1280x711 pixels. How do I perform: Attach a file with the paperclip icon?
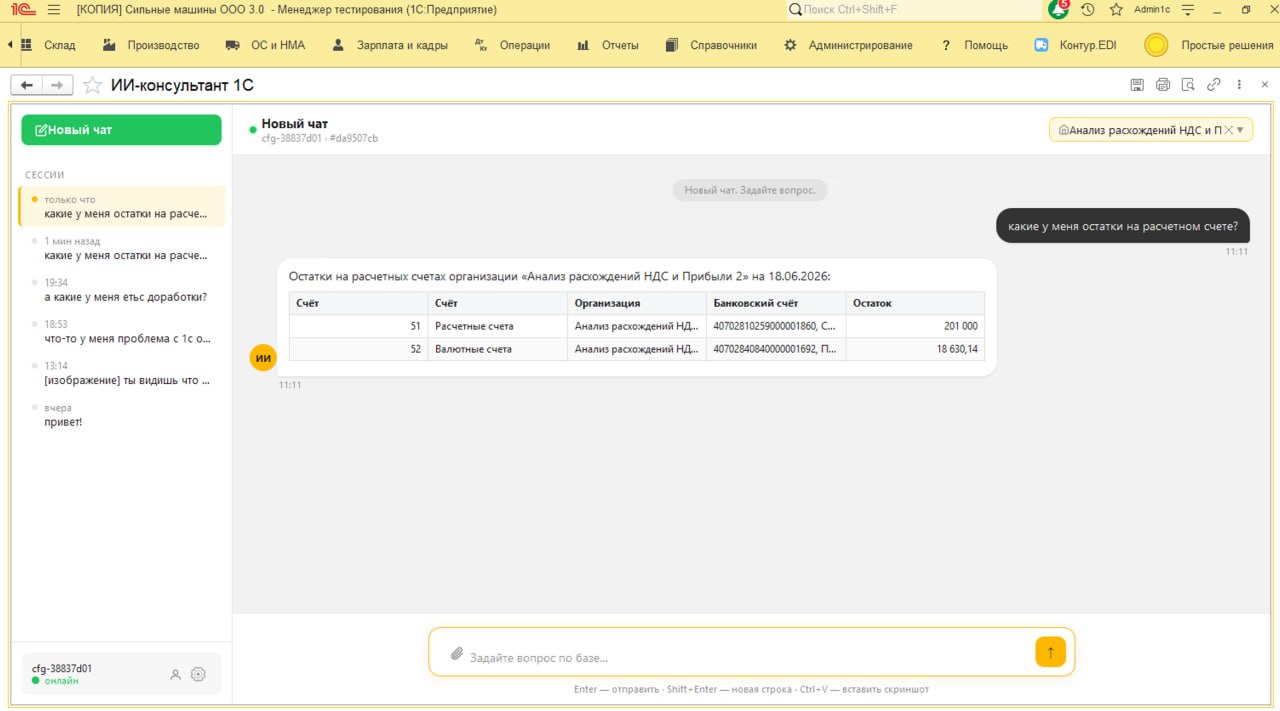457,653
